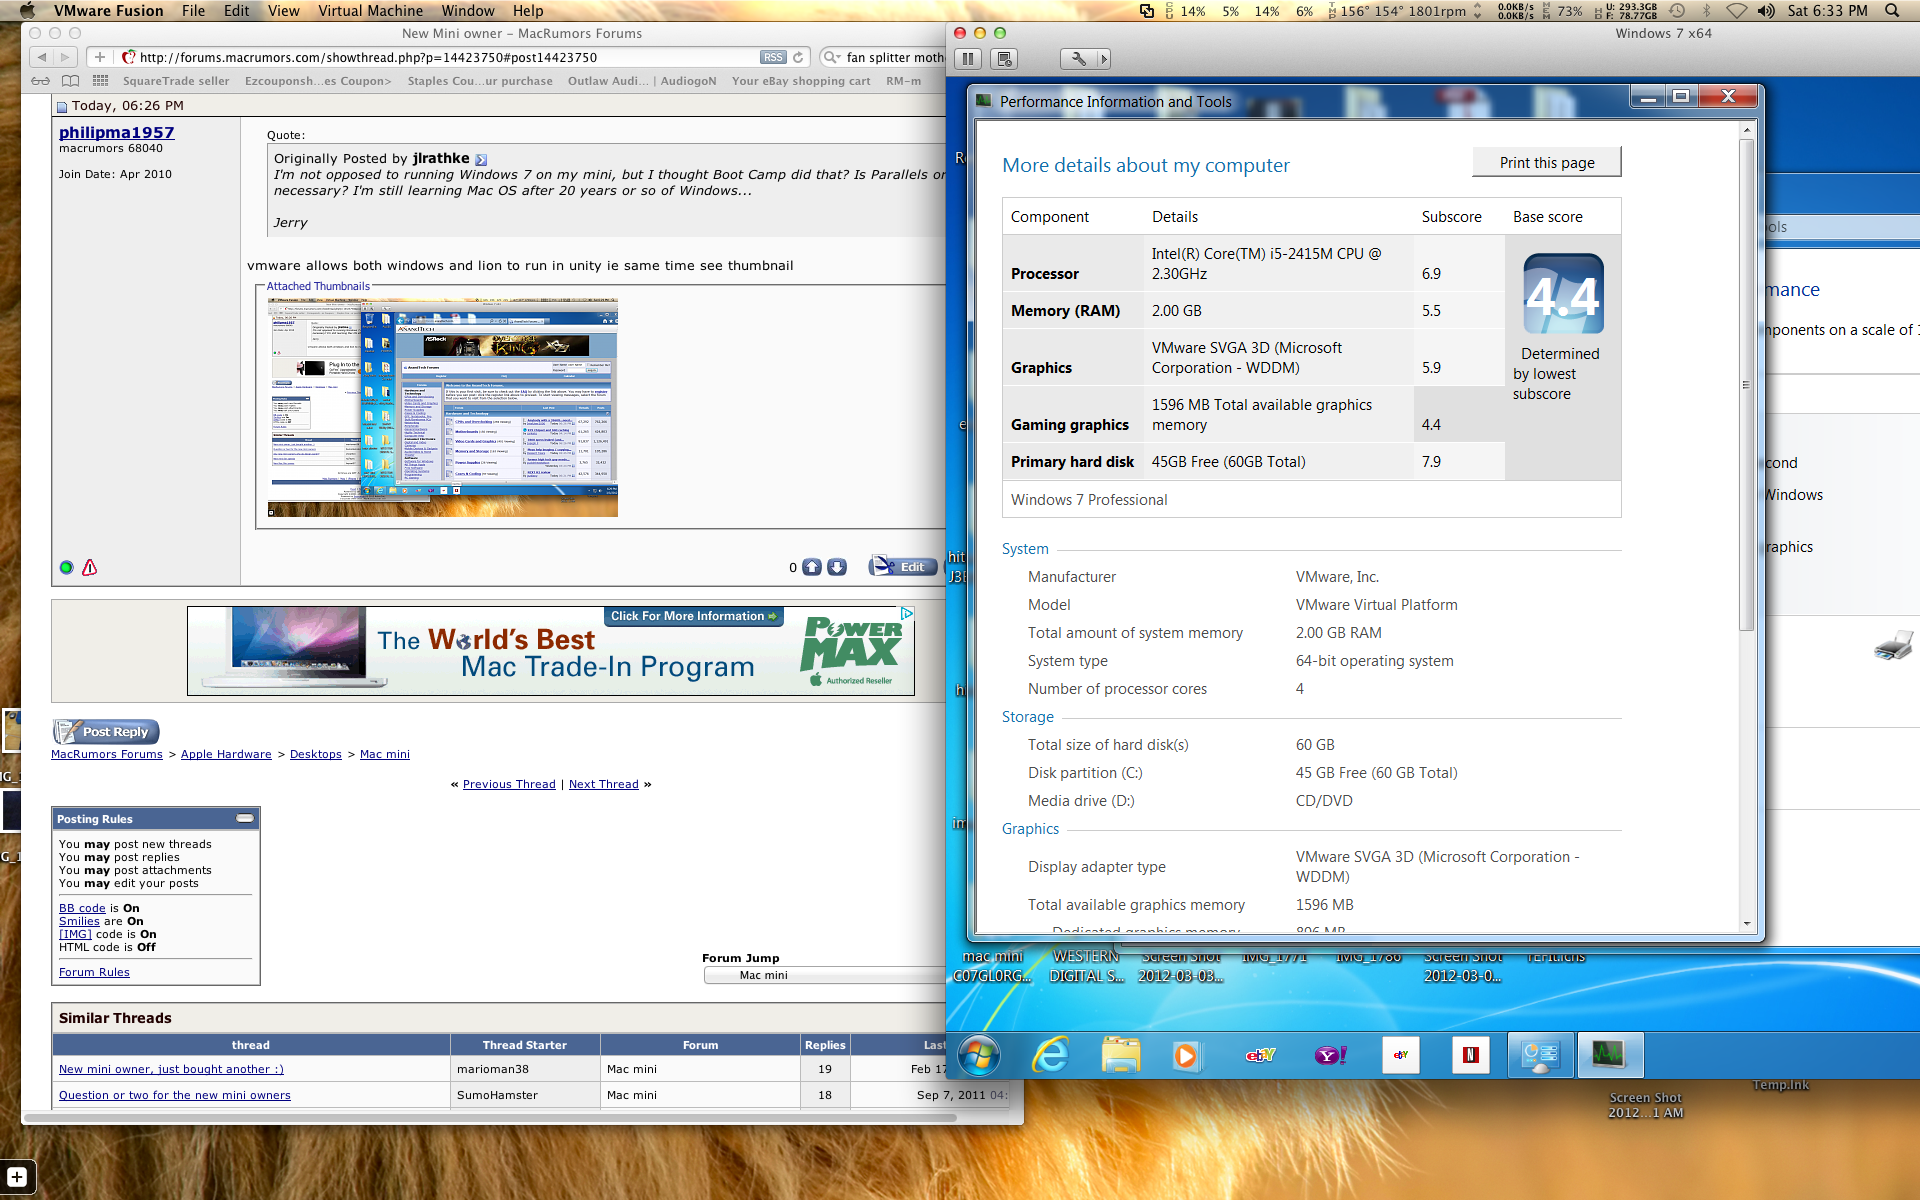Click the Windows Start orb
This screenshot has height=1200, width=1920.
[978, 1055]
